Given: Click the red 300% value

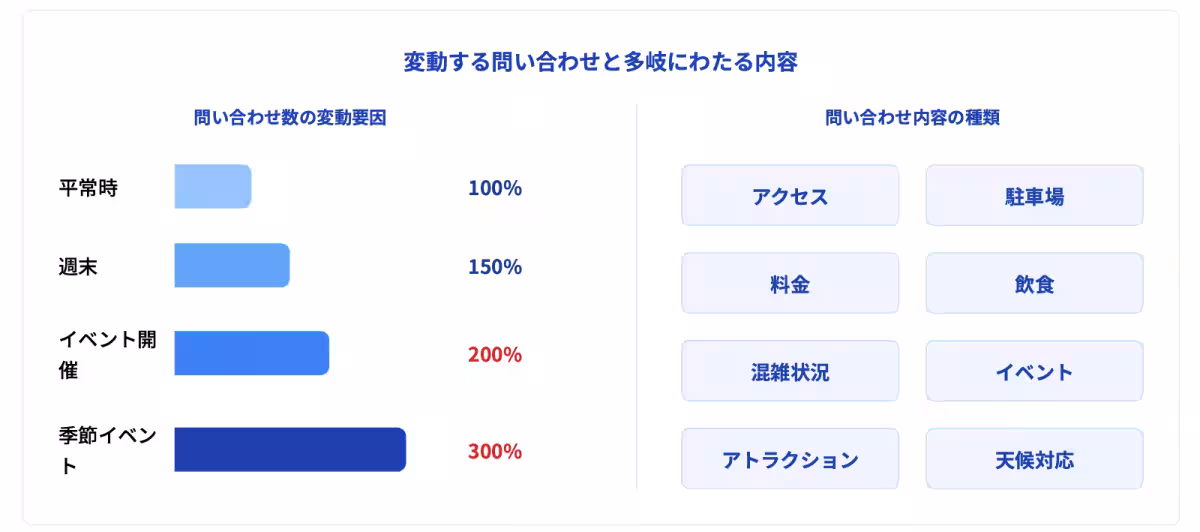Looking at the screenshot, I should coord(495,451).
